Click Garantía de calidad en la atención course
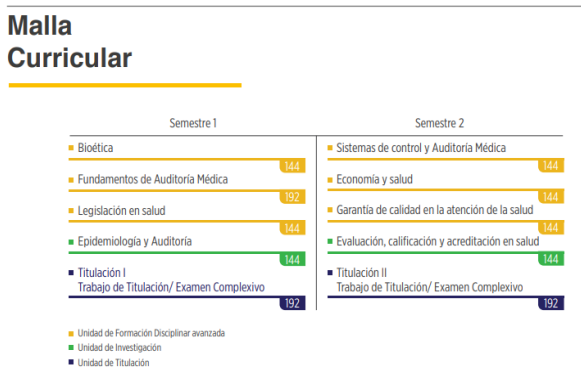581x387 pixels. pos(435,210)
